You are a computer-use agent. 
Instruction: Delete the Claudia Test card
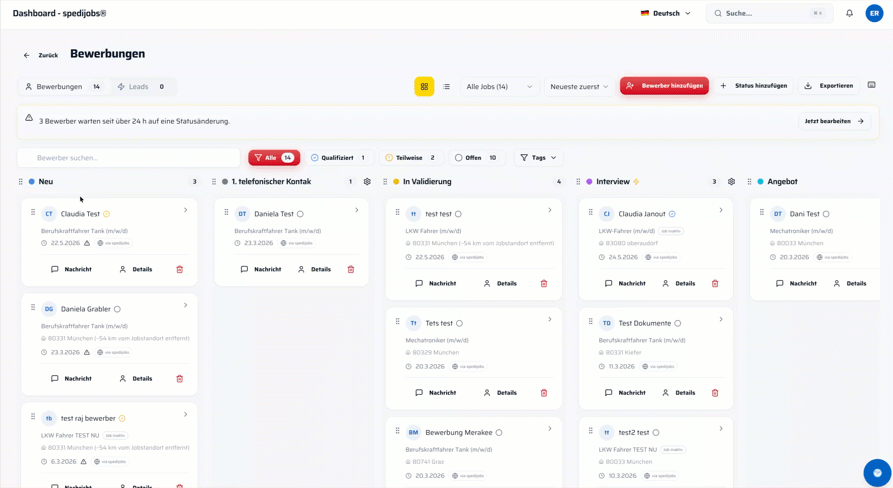point(179,269)
